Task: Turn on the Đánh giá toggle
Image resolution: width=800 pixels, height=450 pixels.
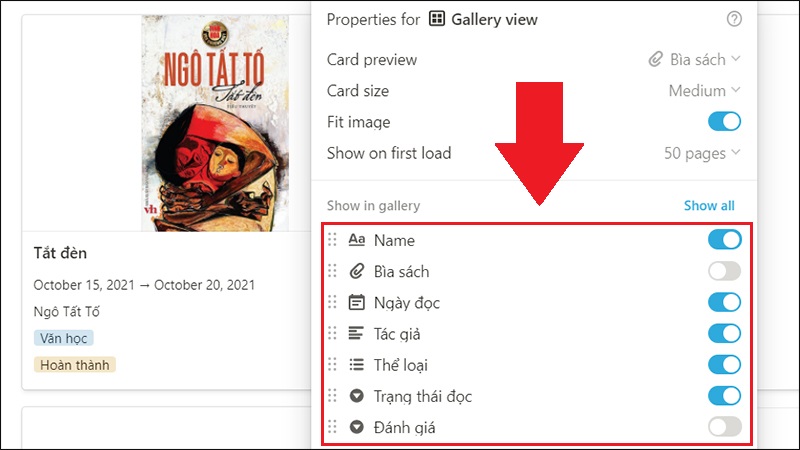Action: 724,427
